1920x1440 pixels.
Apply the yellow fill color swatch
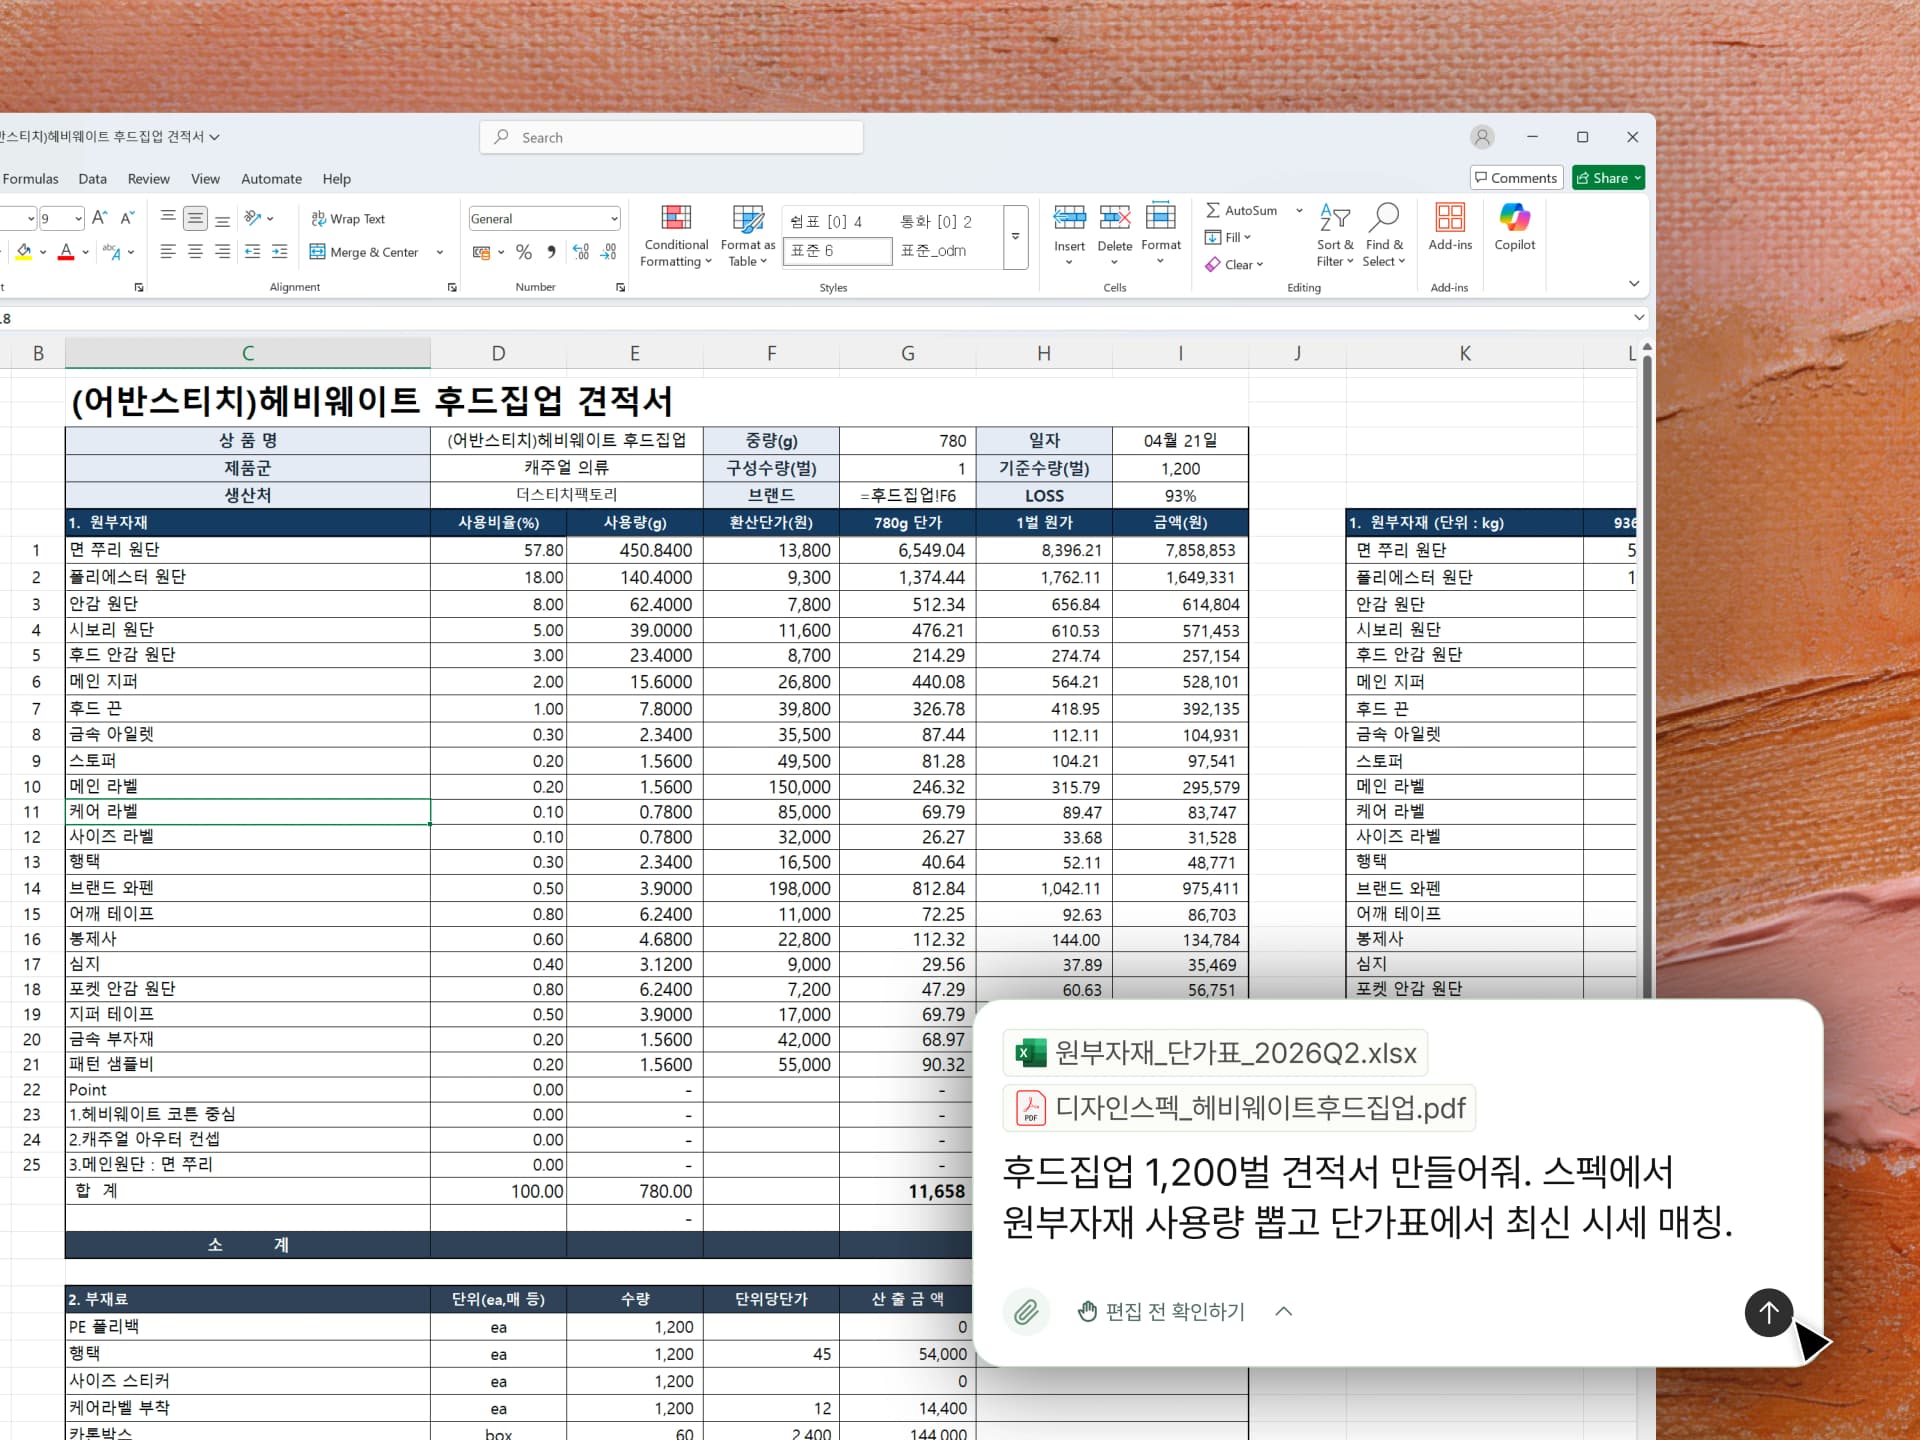pos(24,252)
